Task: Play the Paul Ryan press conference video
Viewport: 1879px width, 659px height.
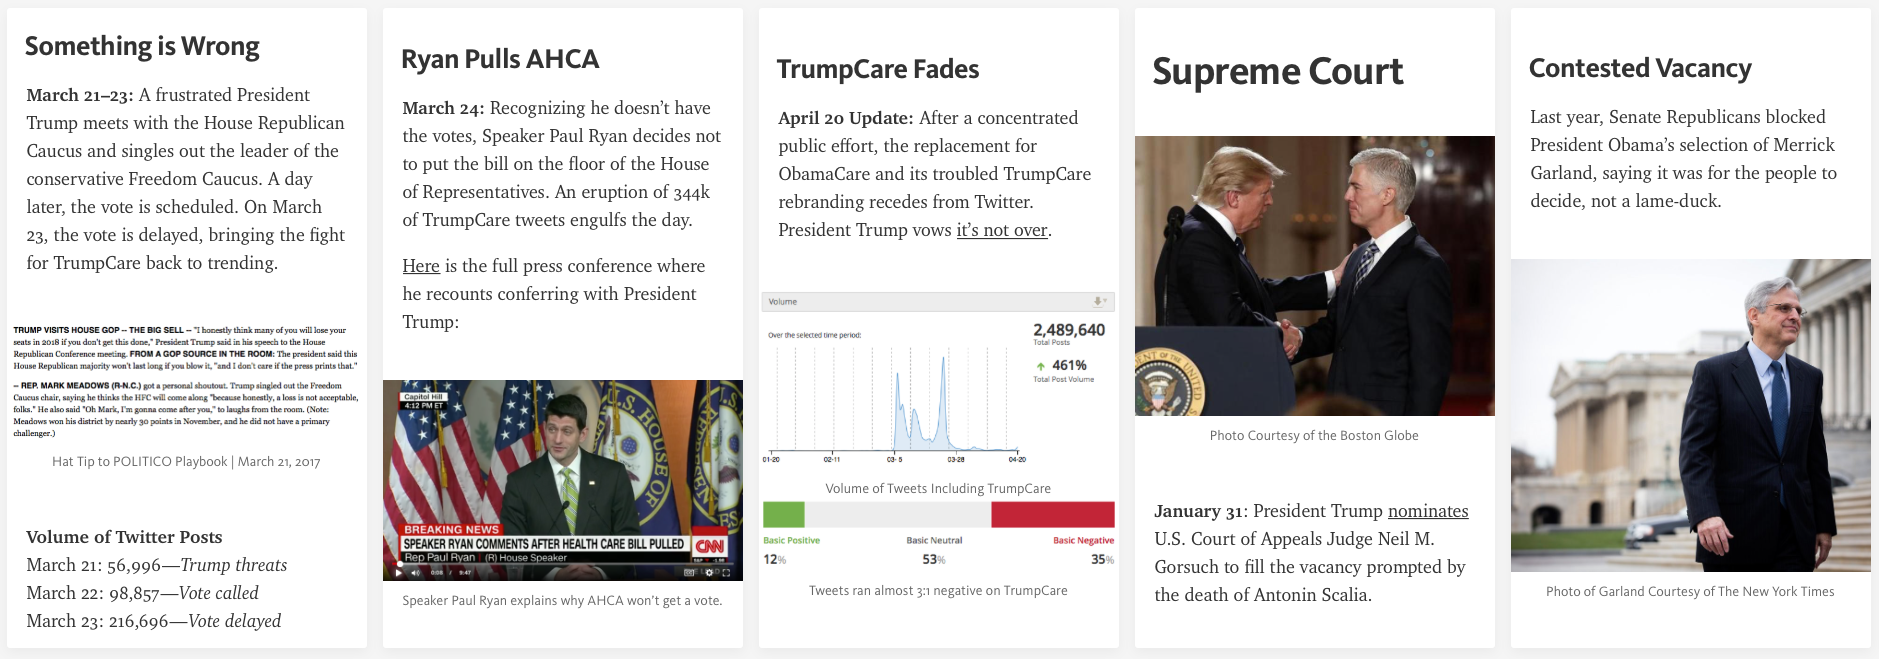Action: click(399, 573)
